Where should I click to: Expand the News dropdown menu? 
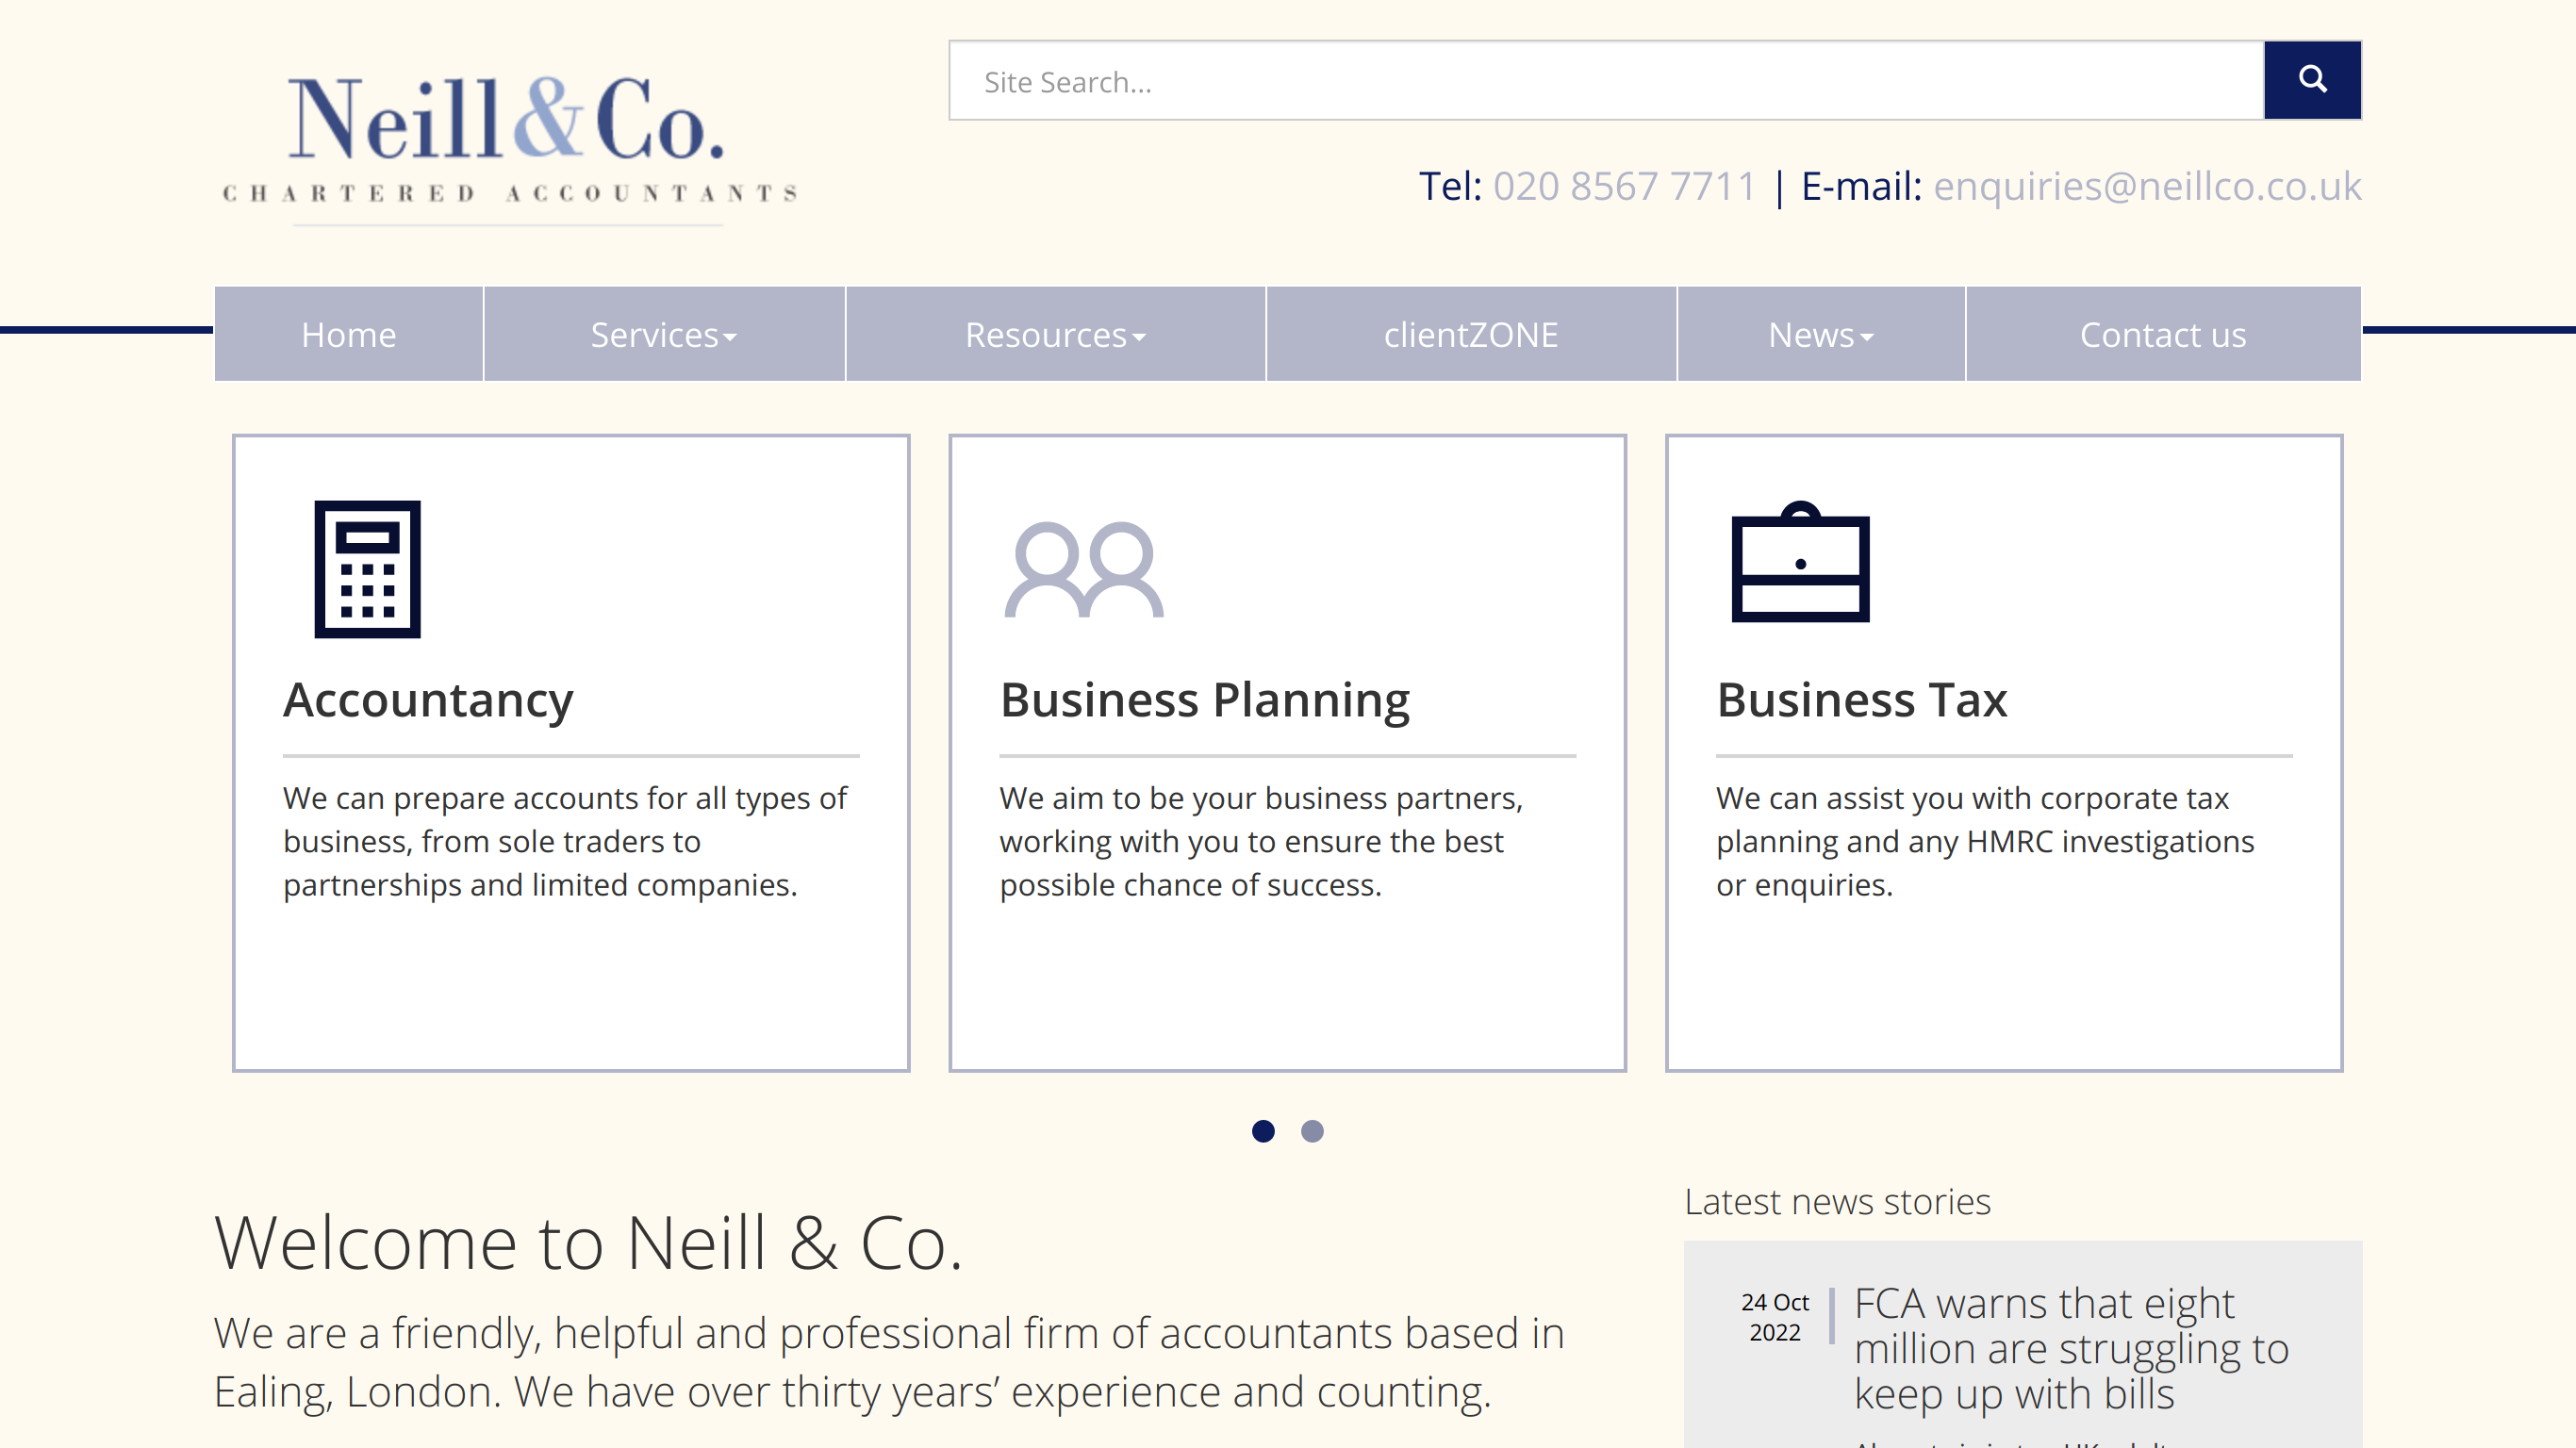(1820, 335)
